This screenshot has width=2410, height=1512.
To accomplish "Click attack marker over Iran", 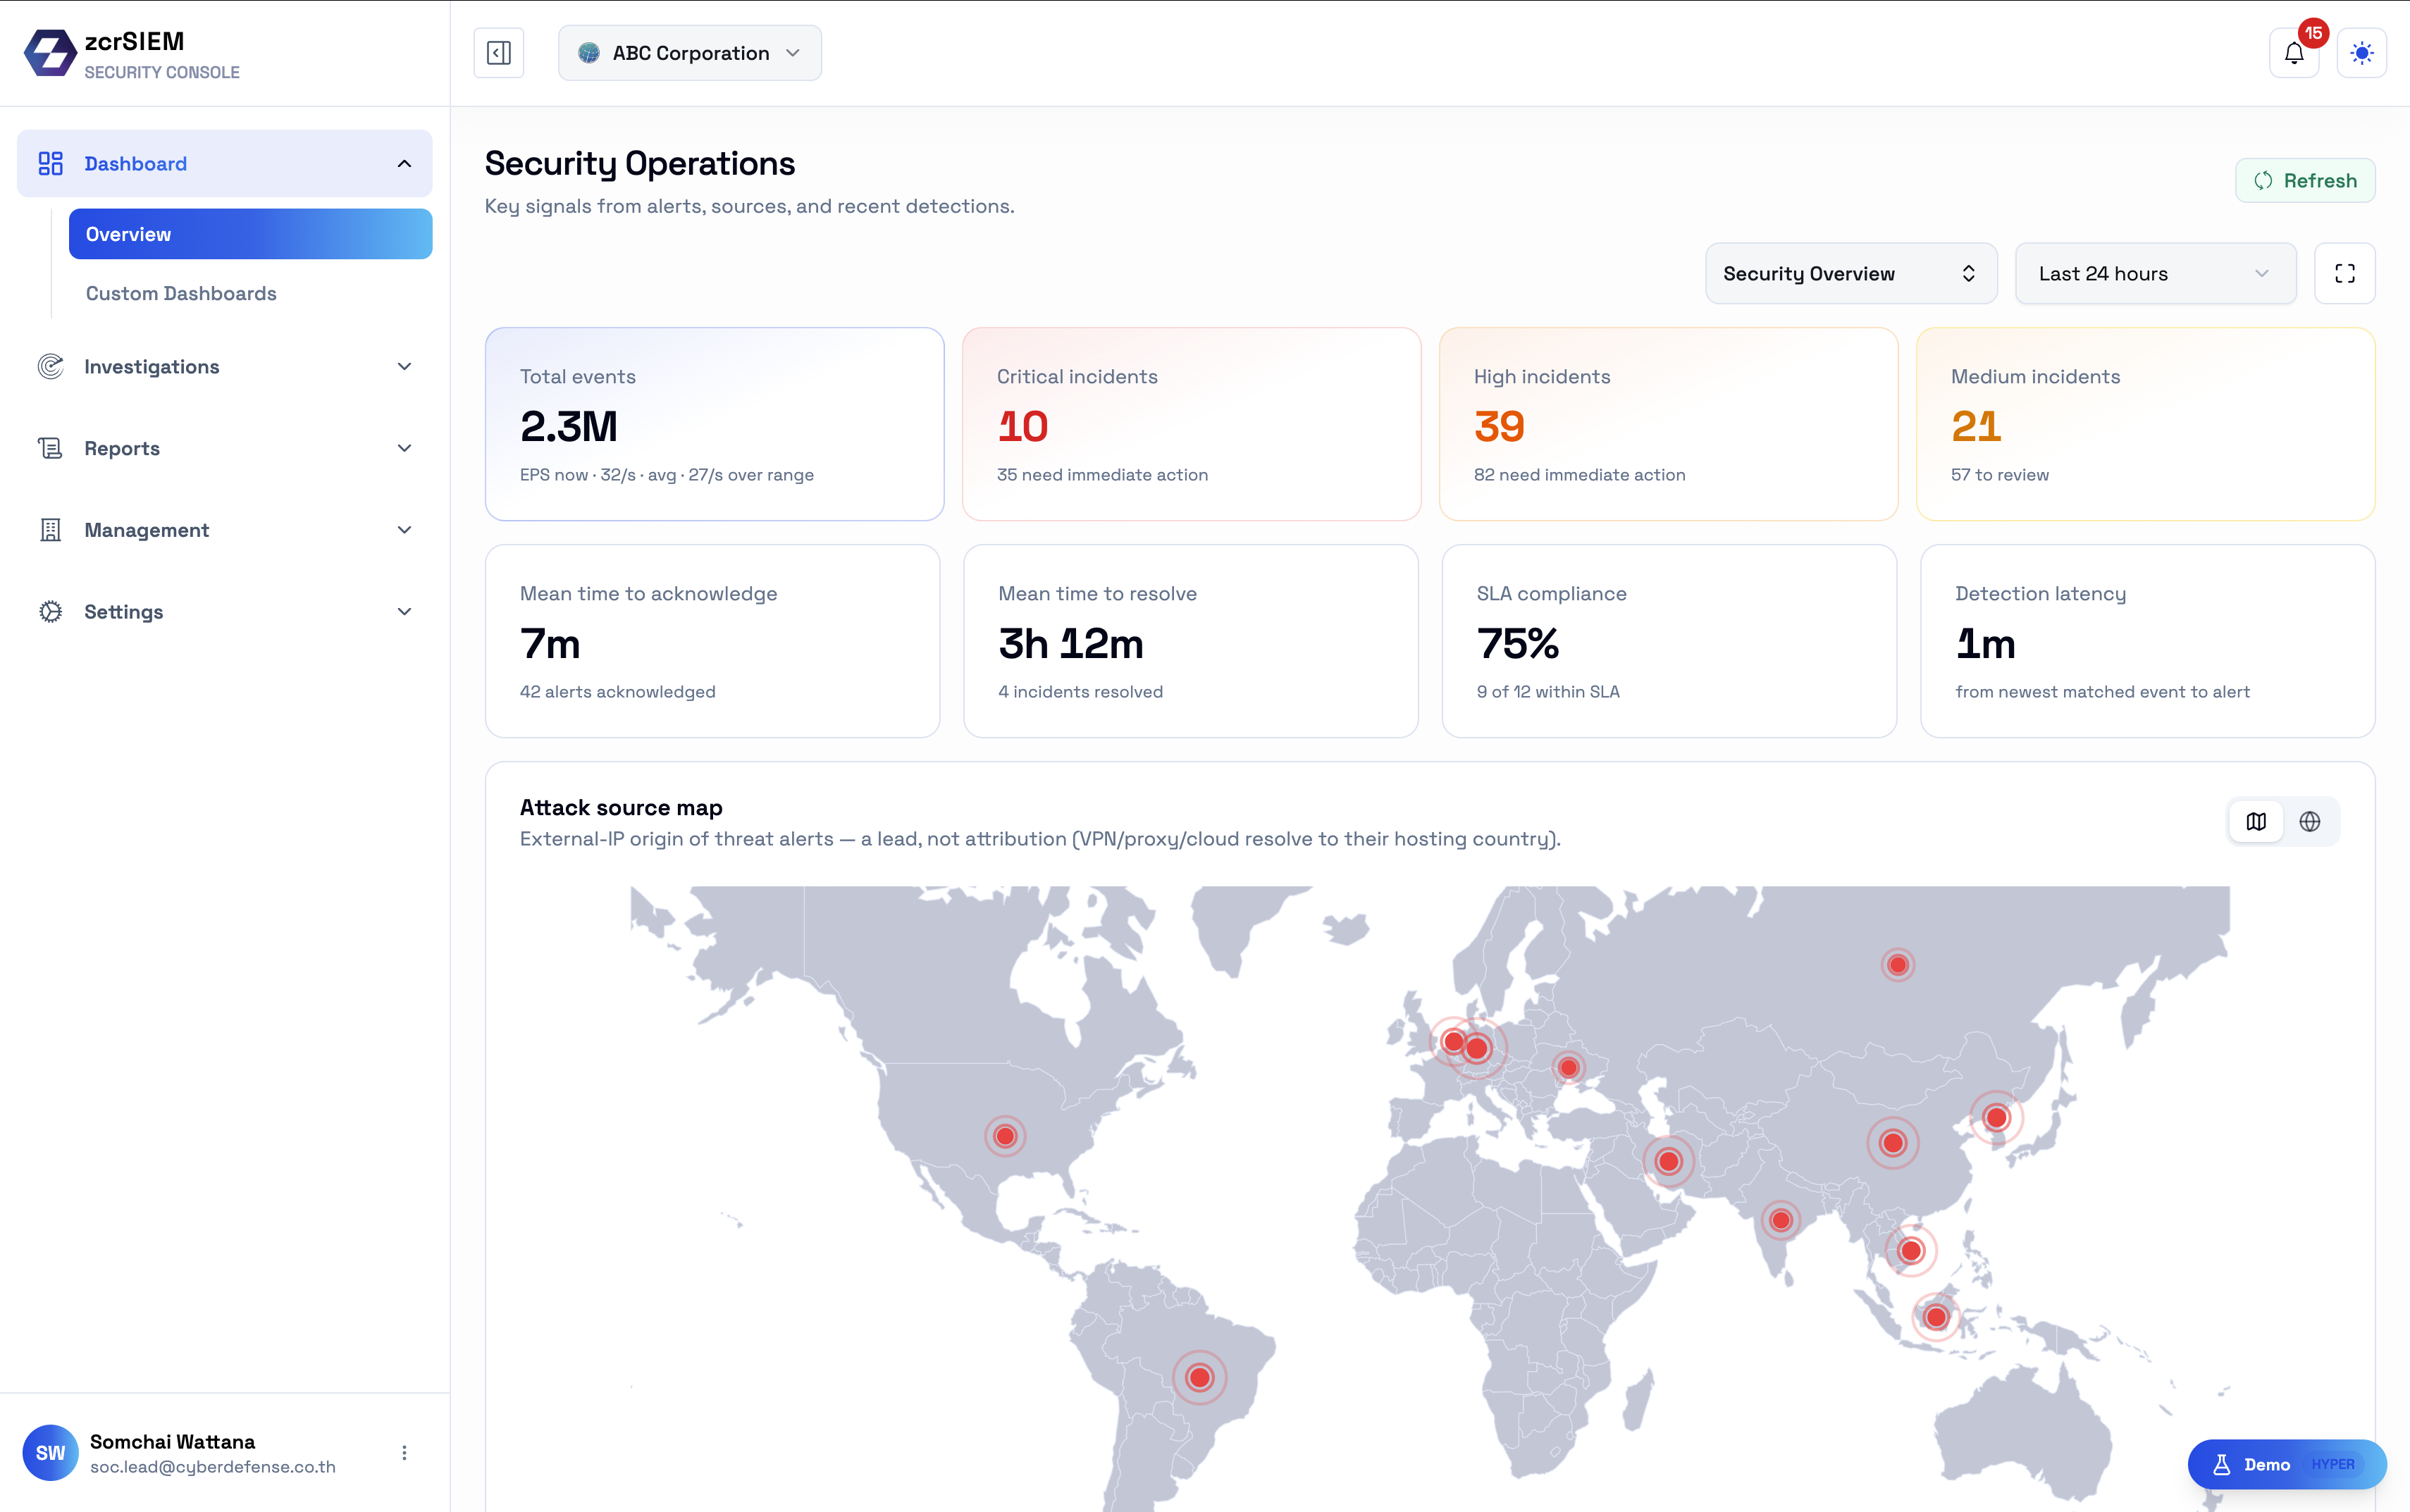I will pyautogui.click(x=1668, y=1162).
